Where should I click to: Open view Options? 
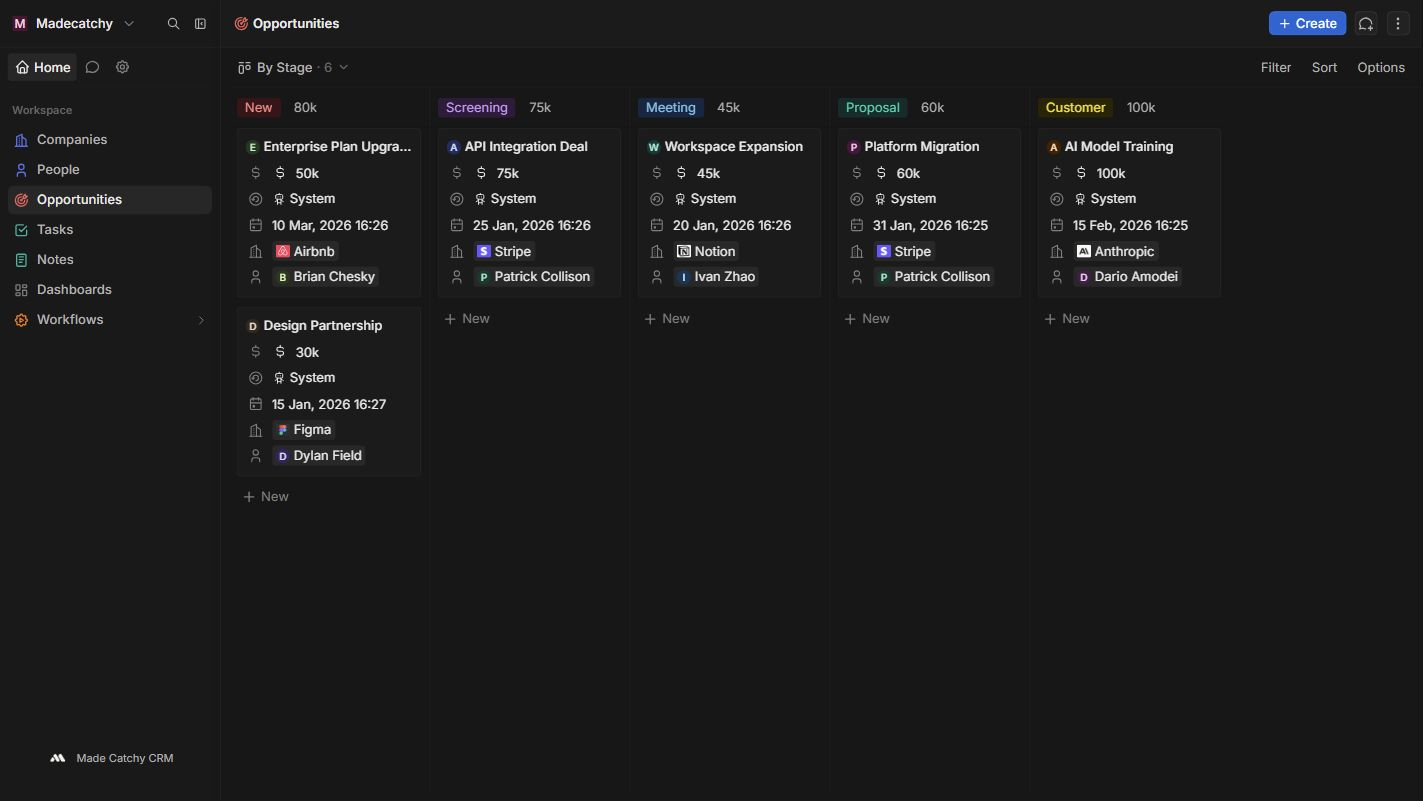pyautogui.click(x=1381, y=67)
